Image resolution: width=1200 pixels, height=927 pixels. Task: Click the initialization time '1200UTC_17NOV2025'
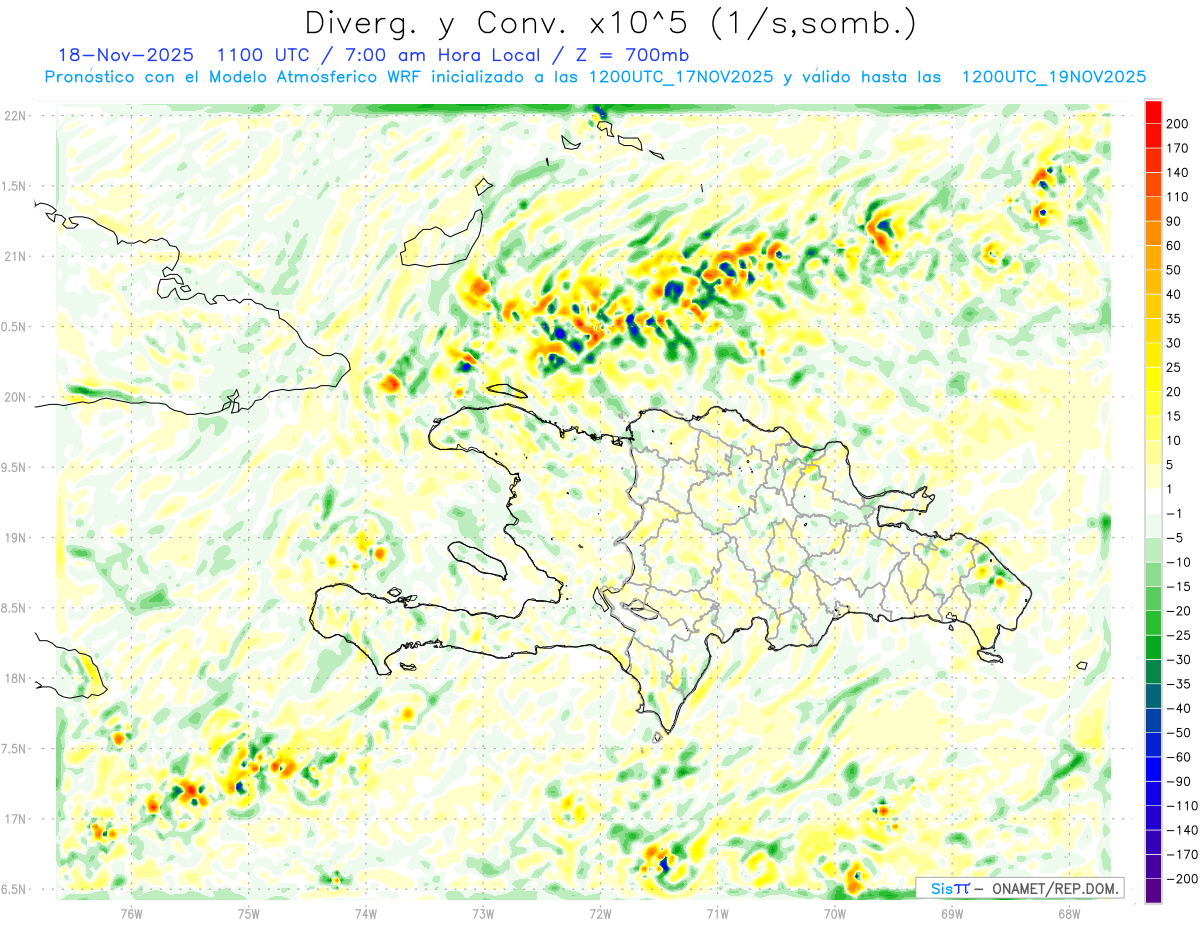(681, 77)
